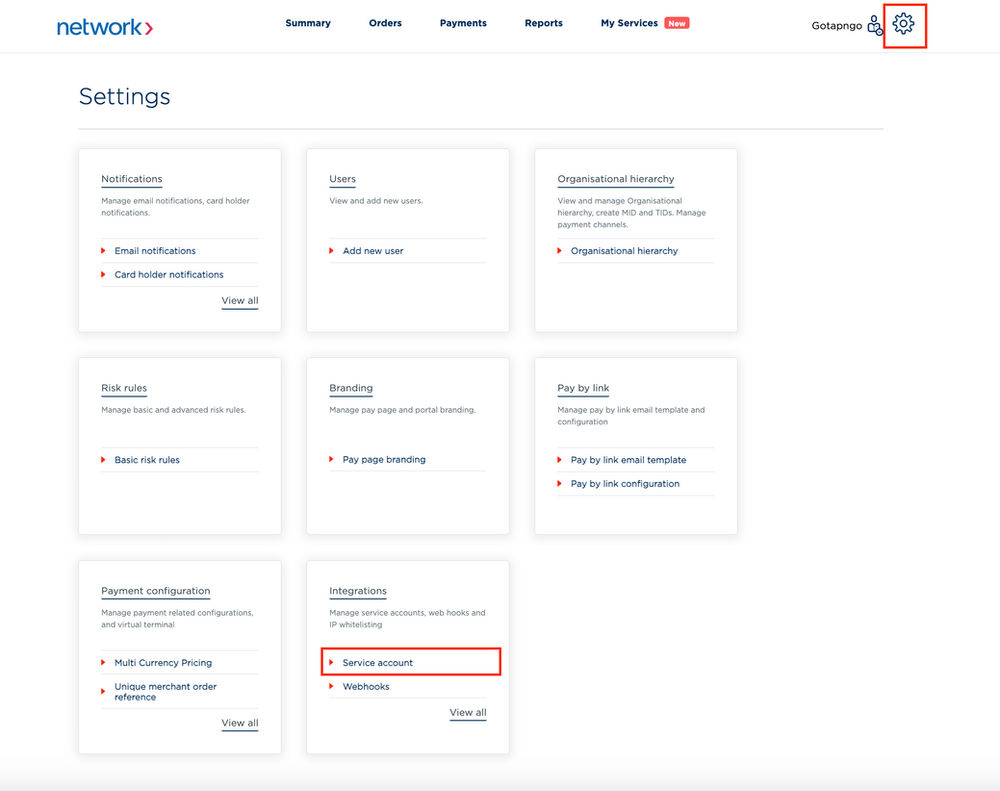This screenshot has height=791, width=1000.
Task: Open the Orders menu
Action: [385, 22]
